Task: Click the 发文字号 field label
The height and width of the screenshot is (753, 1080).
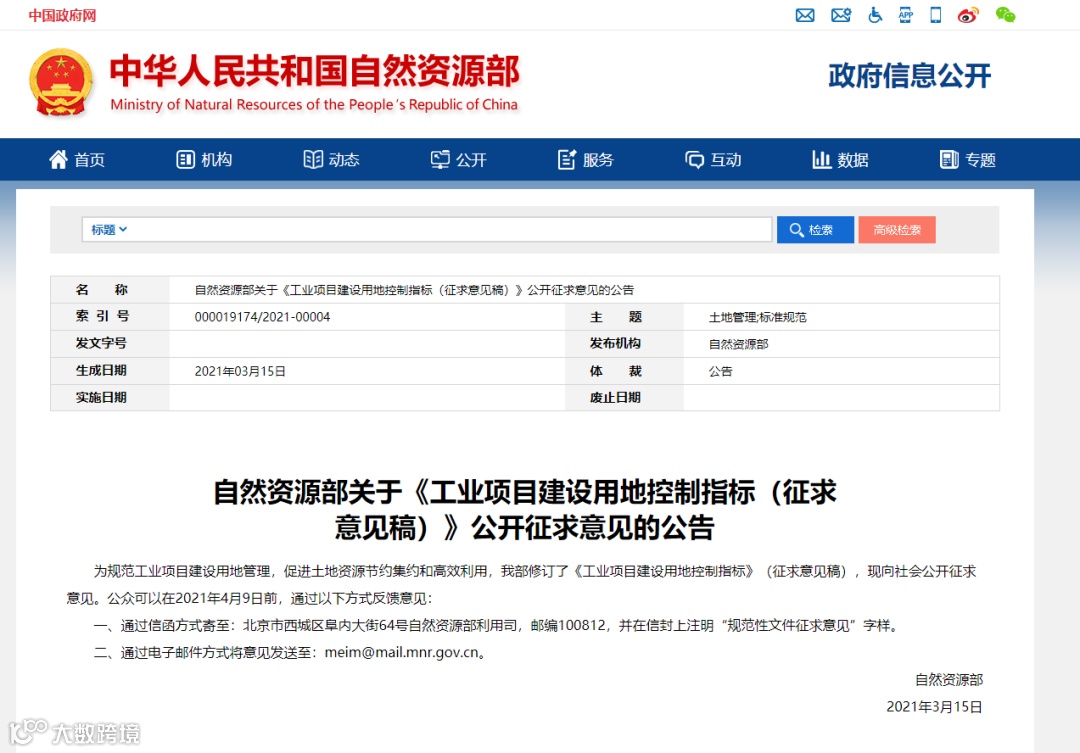Action: (101, 343)
